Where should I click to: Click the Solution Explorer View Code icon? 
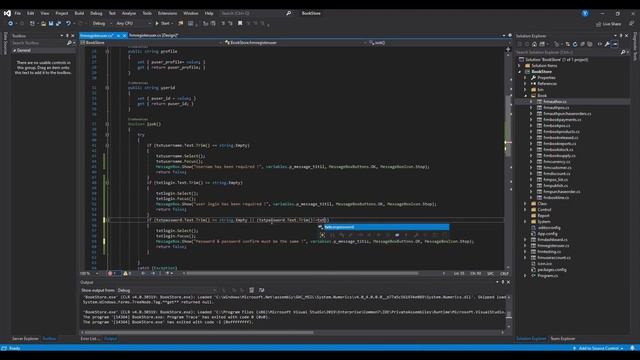pyautogui.click(x=600, y=44)
